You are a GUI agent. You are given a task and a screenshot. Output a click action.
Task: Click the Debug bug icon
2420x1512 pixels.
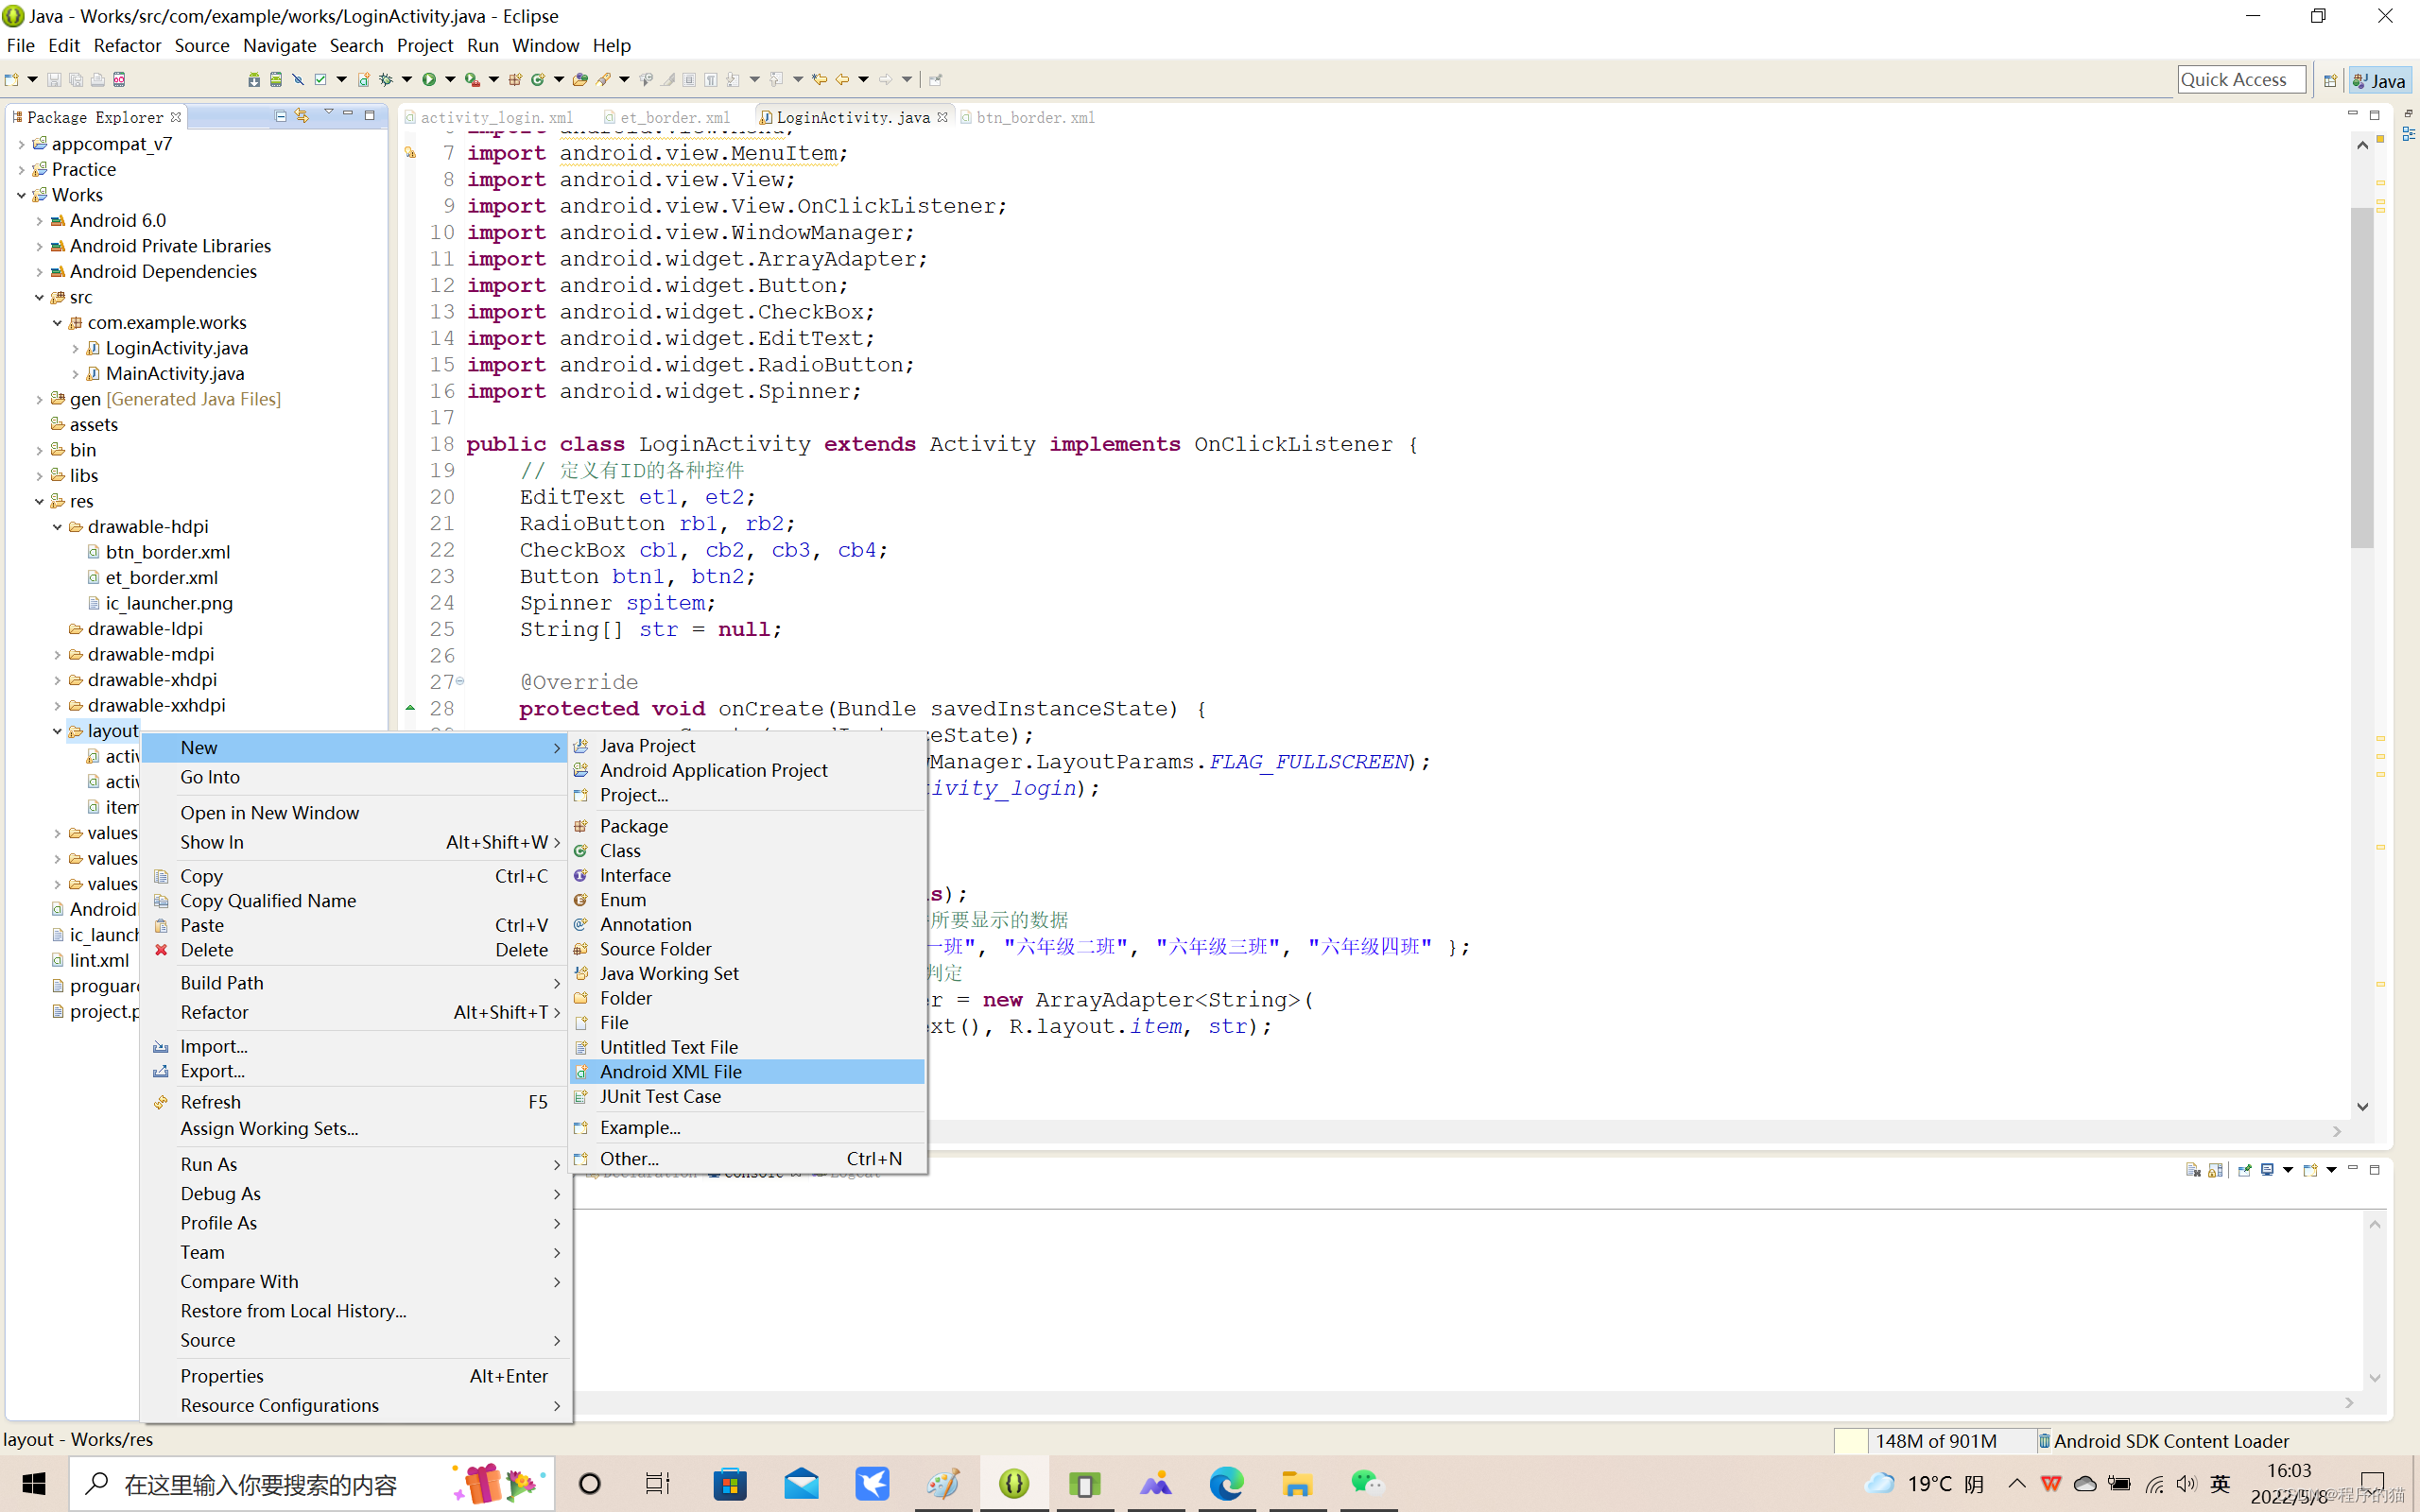click(385, 79)
